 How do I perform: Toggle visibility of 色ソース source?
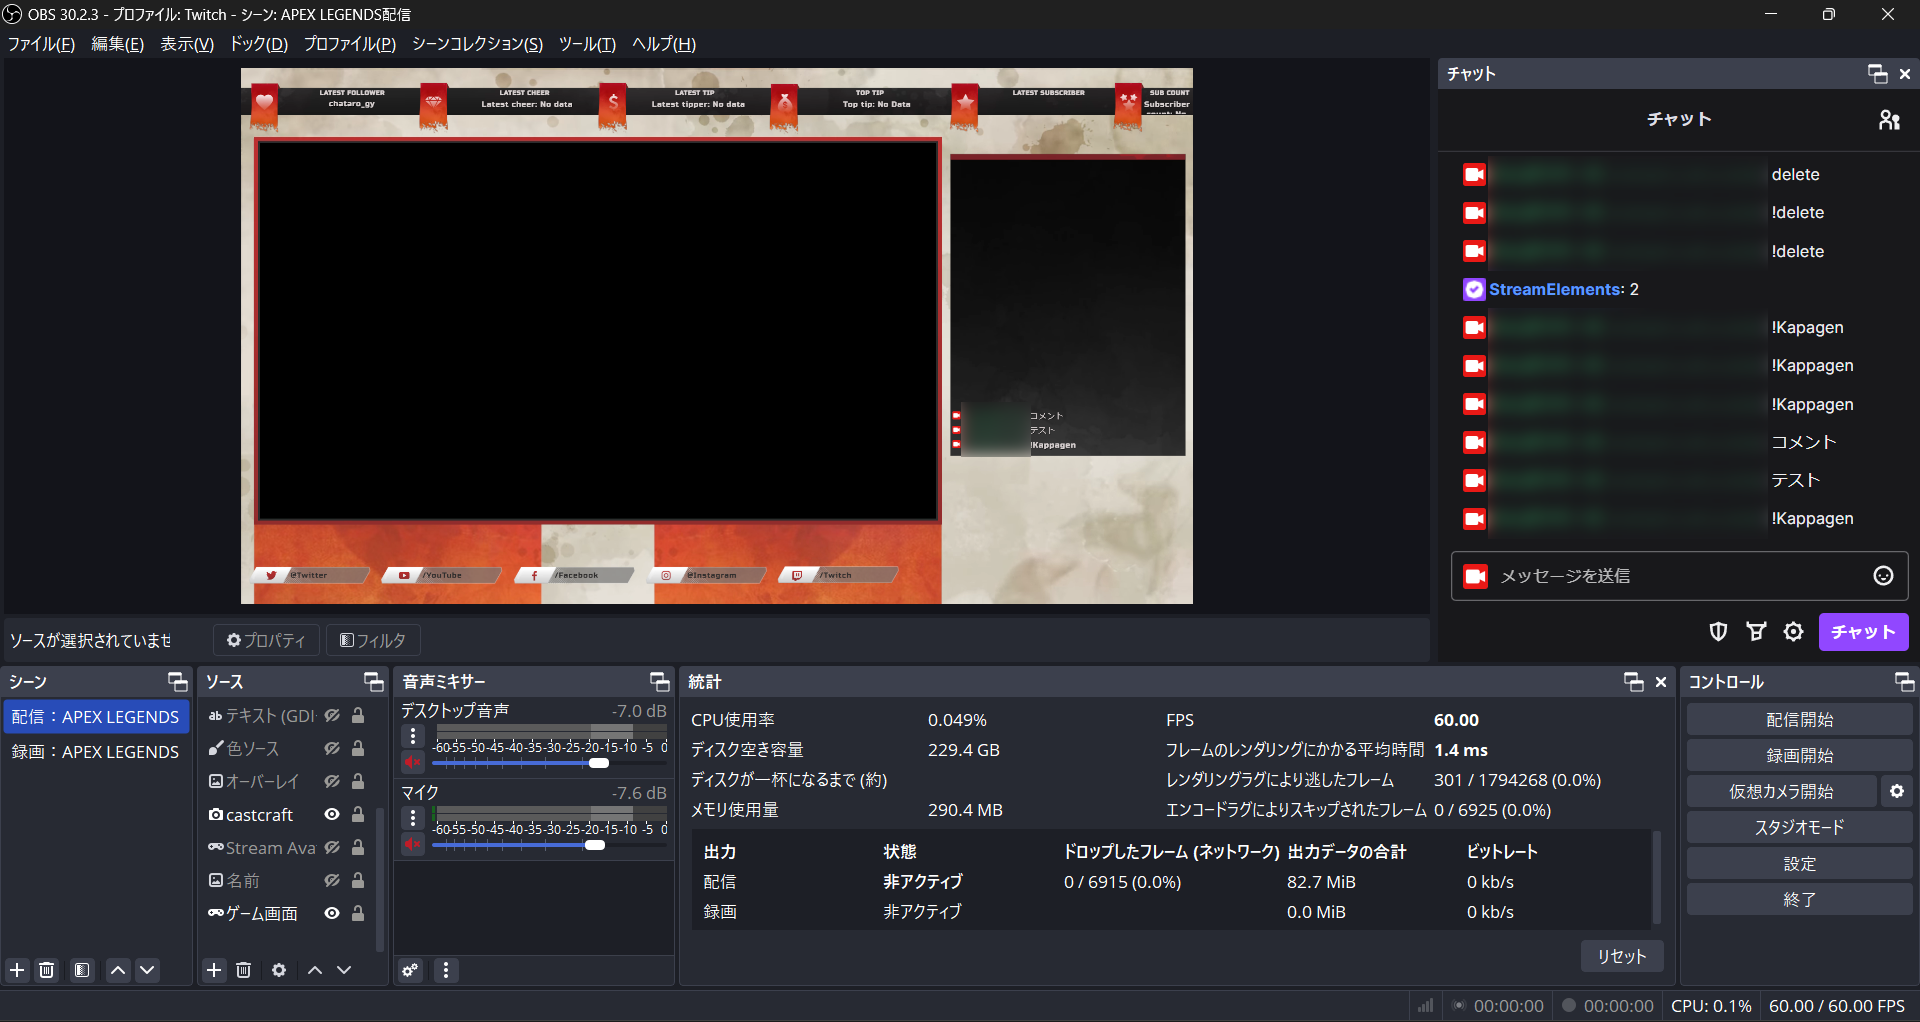point(332,749)
